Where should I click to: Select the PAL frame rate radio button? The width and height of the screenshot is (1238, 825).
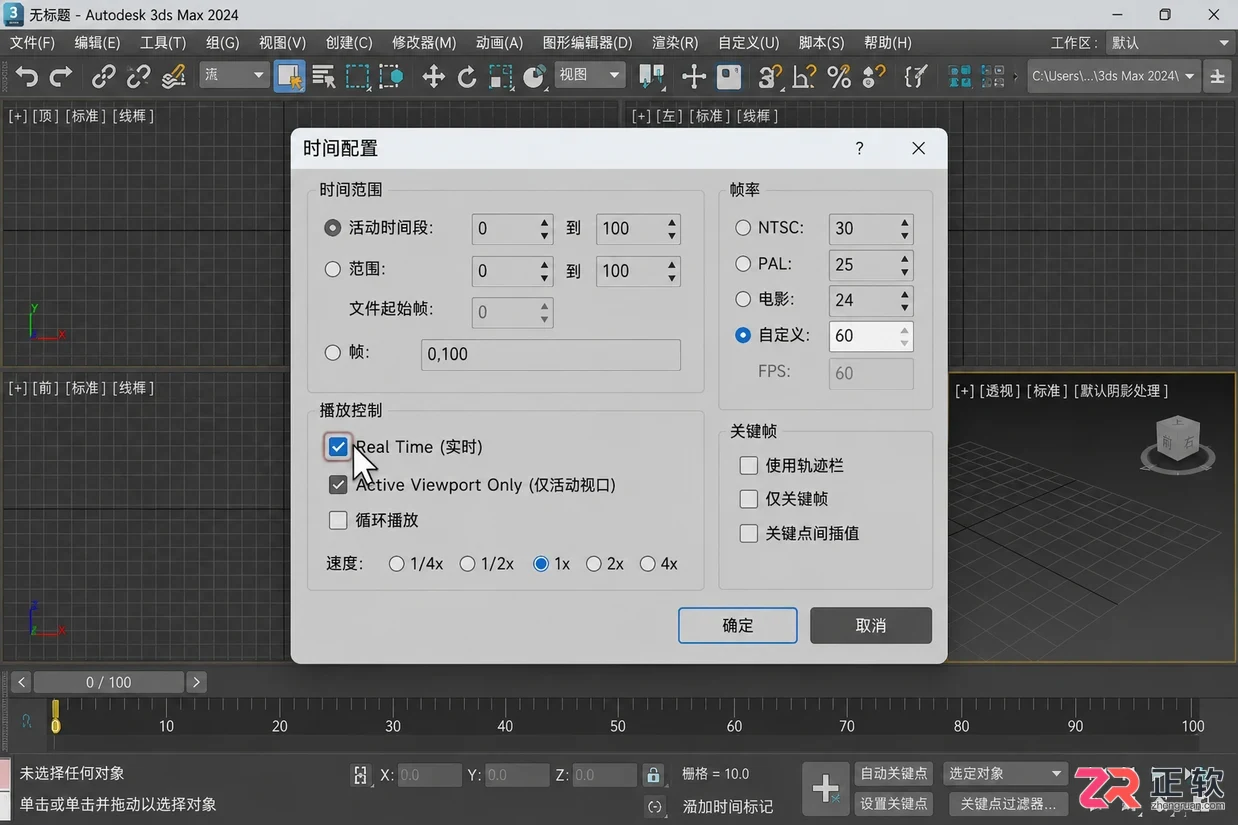coord(743,264)
